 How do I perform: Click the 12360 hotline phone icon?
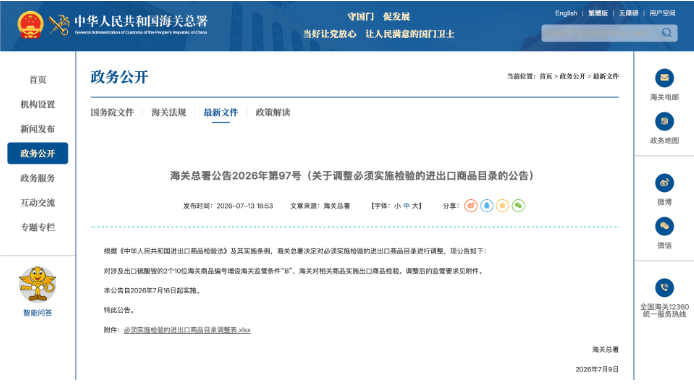coord(664,288)
